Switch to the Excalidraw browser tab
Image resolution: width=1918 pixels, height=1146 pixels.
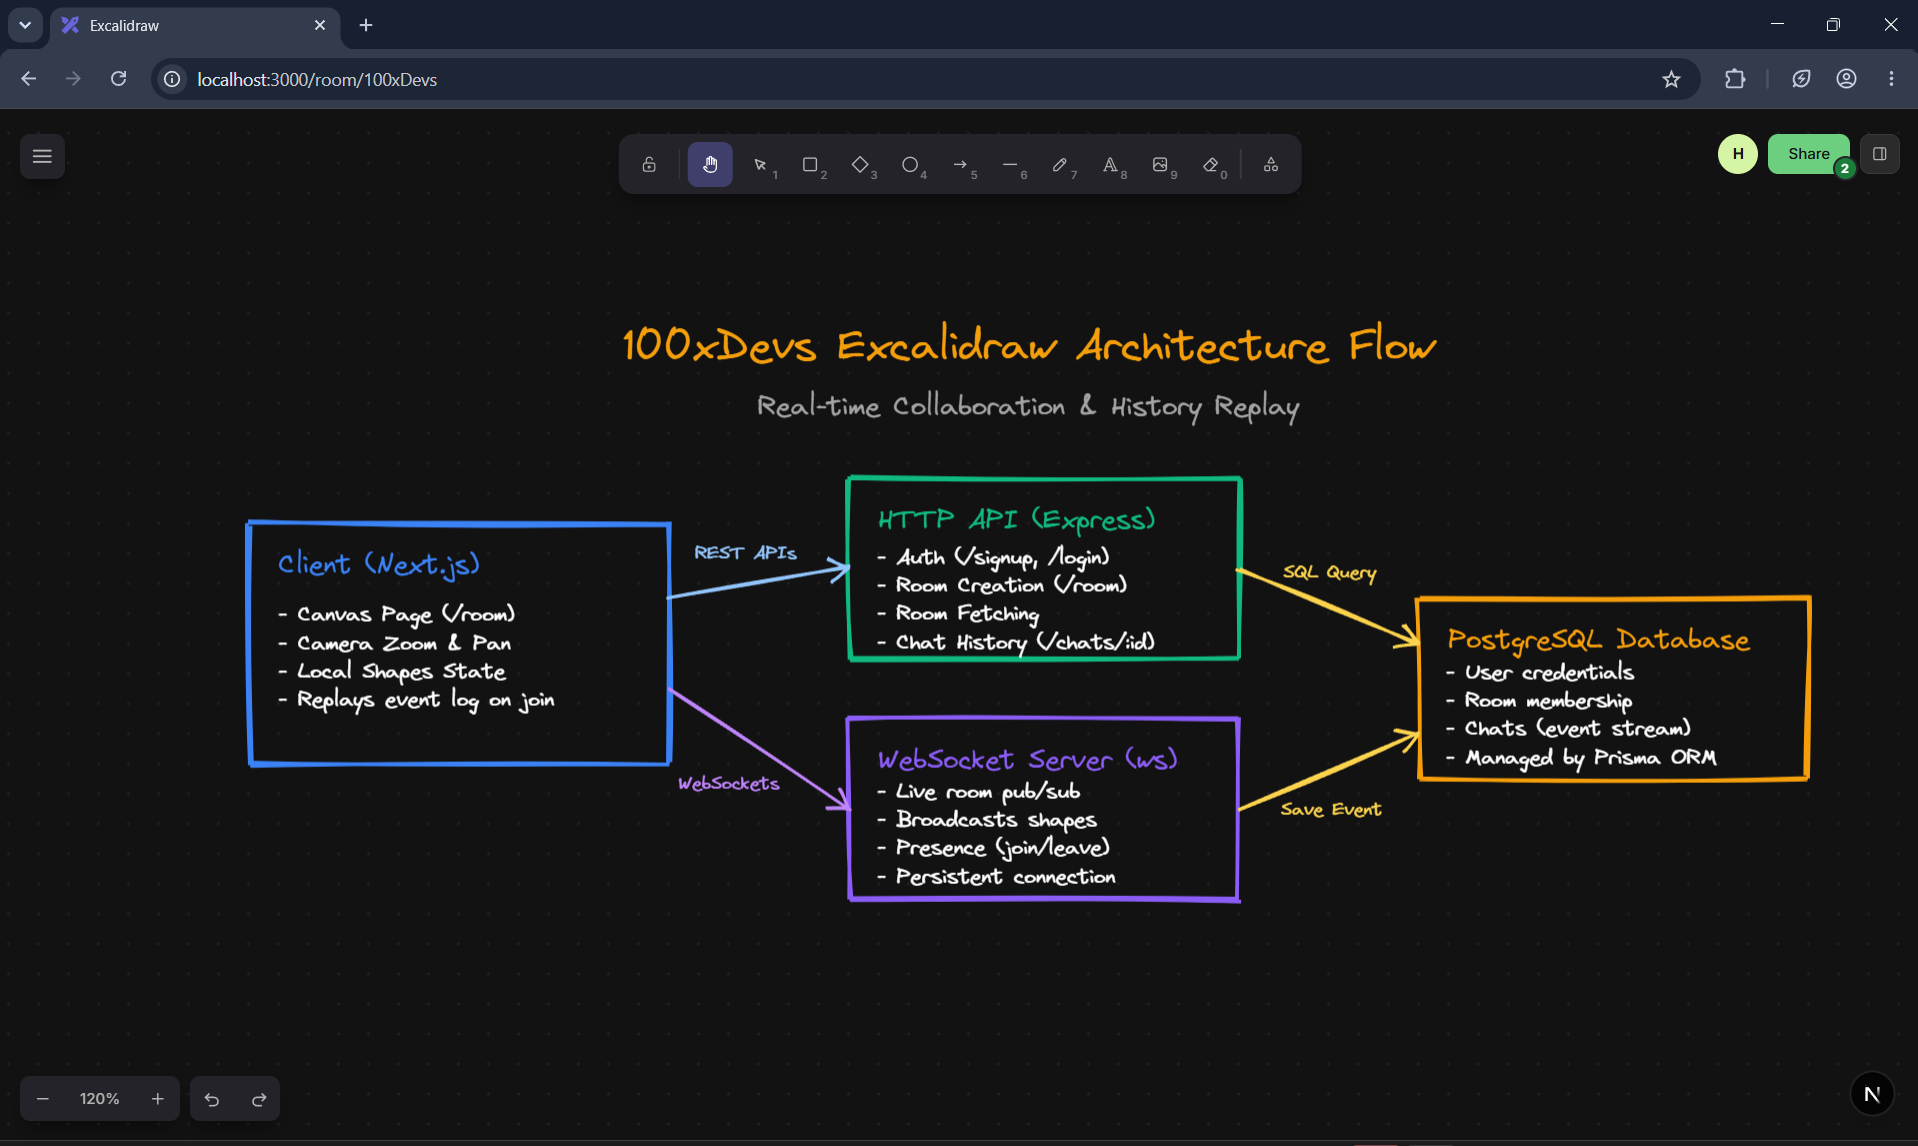click(x=196, y=26)
